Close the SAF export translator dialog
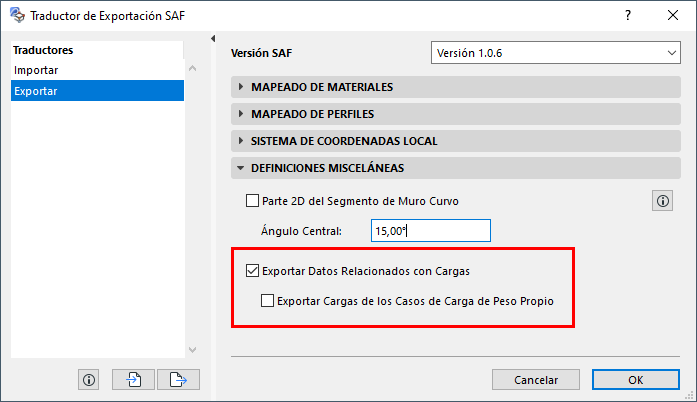Screen dimensions: 697x402 click(673, 16)
